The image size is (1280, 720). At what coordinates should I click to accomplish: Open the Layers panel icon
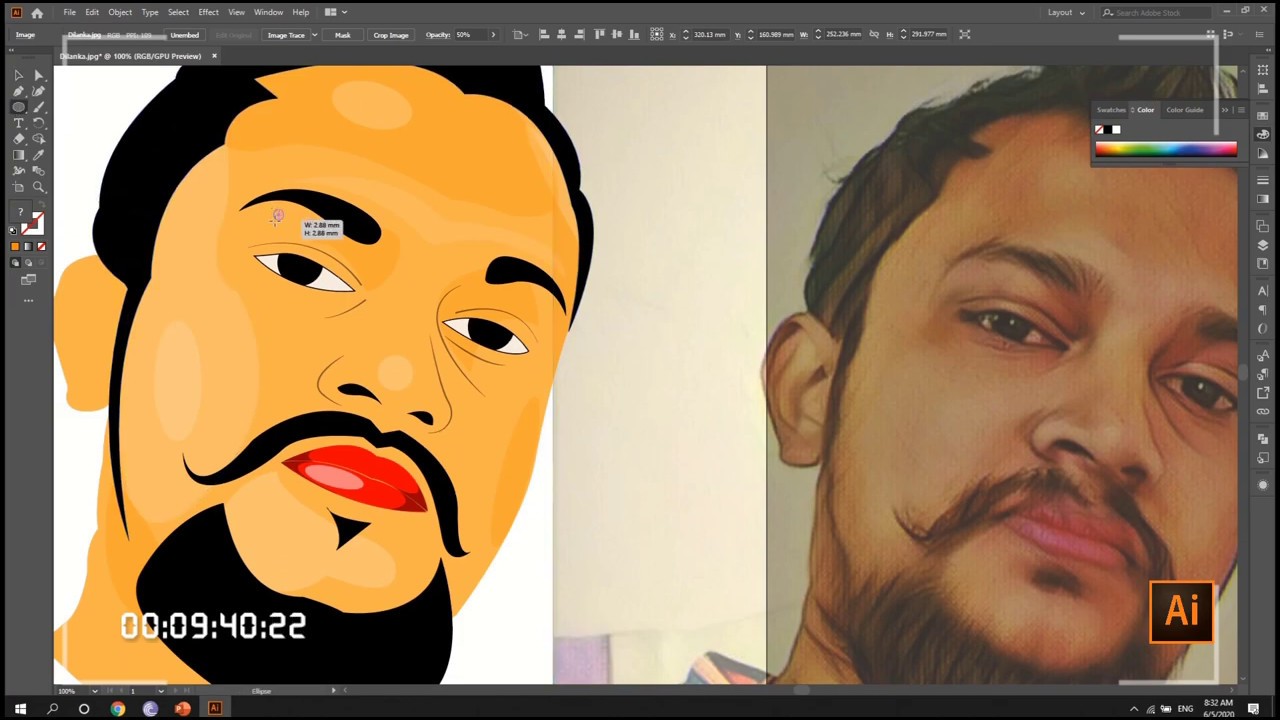tap(1263, 245)
